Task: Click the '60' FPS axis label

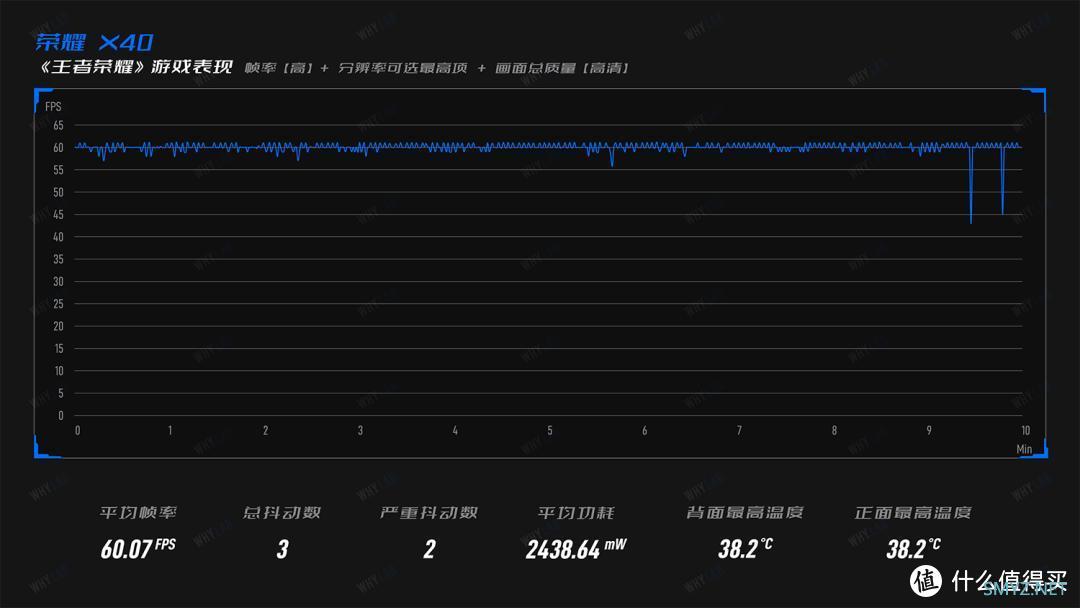Action: click(x=59, y=147)
